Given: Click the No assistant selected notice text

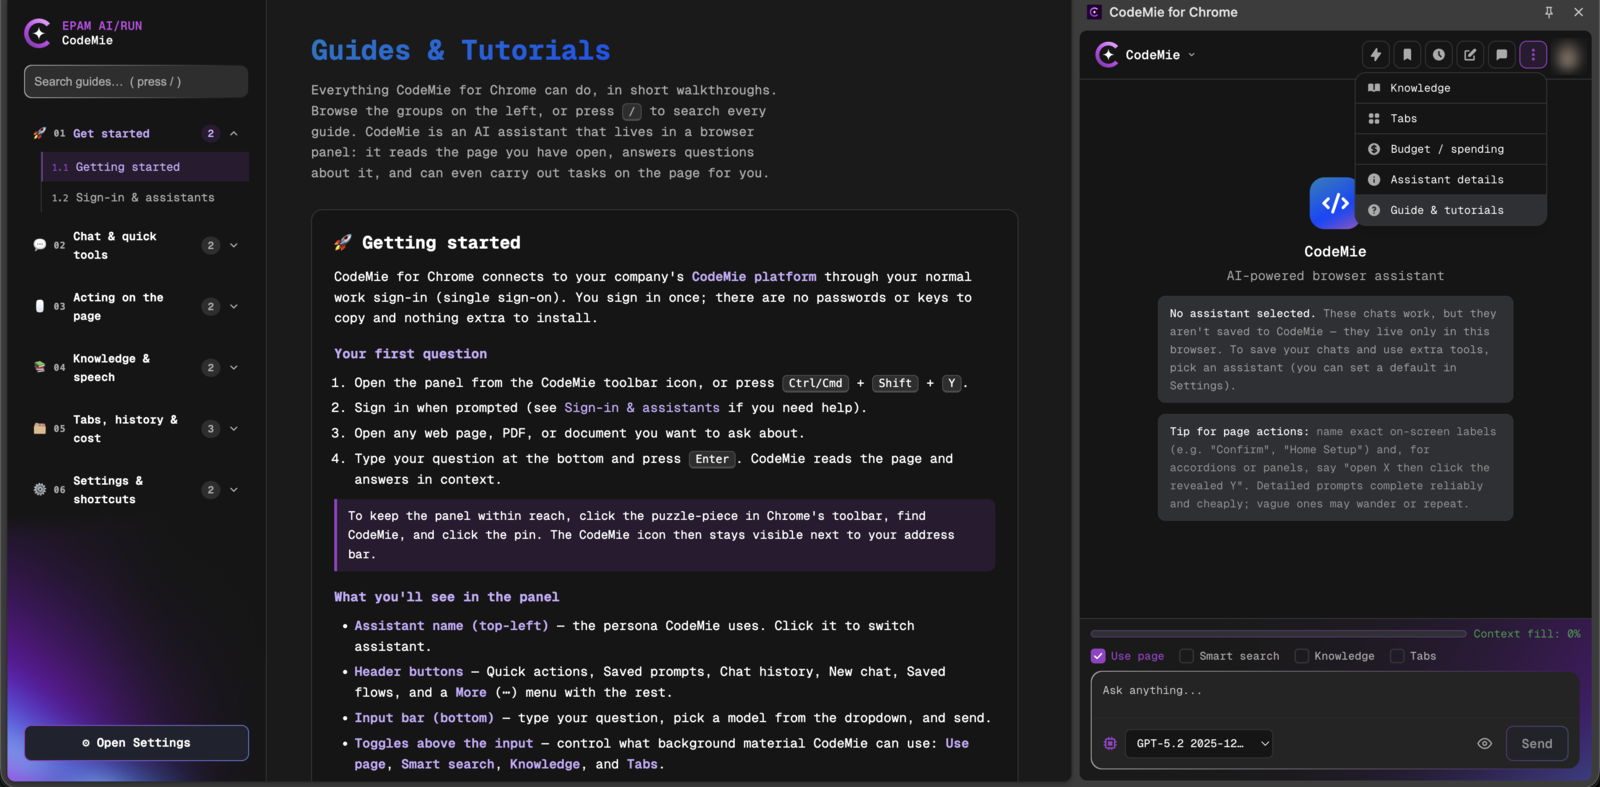Looking at the screenshot, I should tap(1335, 349).
